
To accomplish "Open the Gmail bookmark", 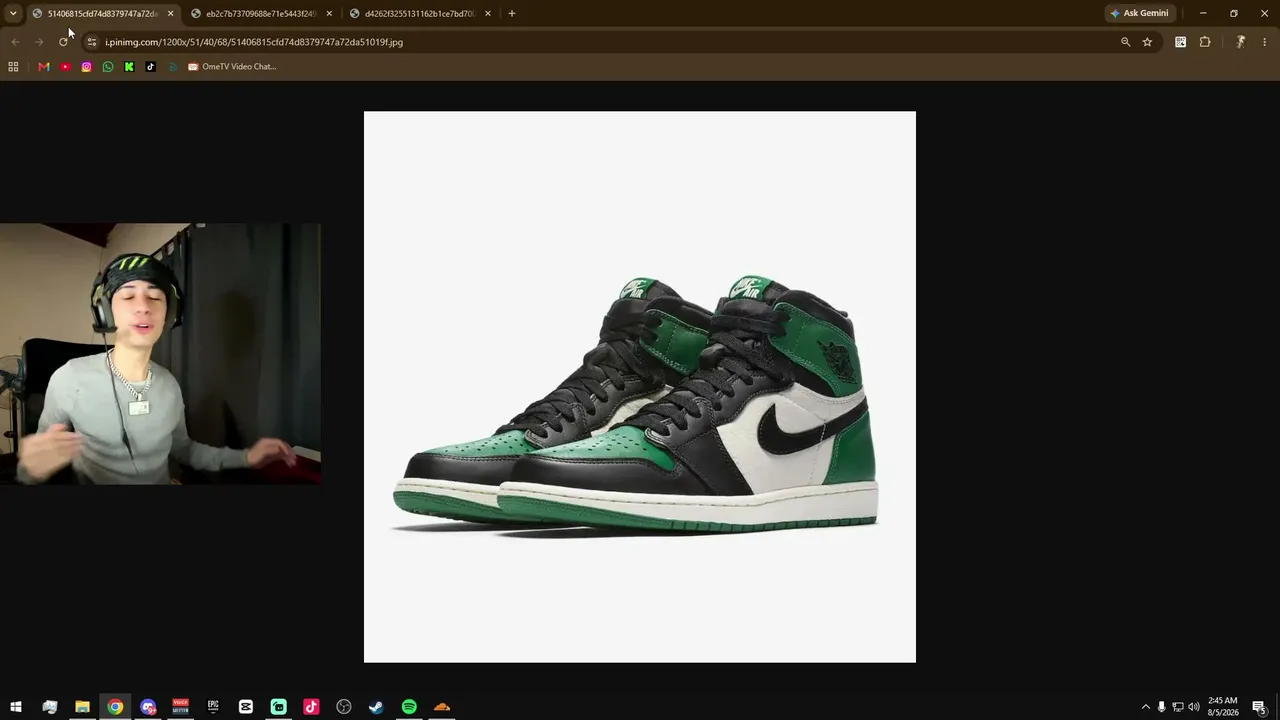I will tap(44, 67).
